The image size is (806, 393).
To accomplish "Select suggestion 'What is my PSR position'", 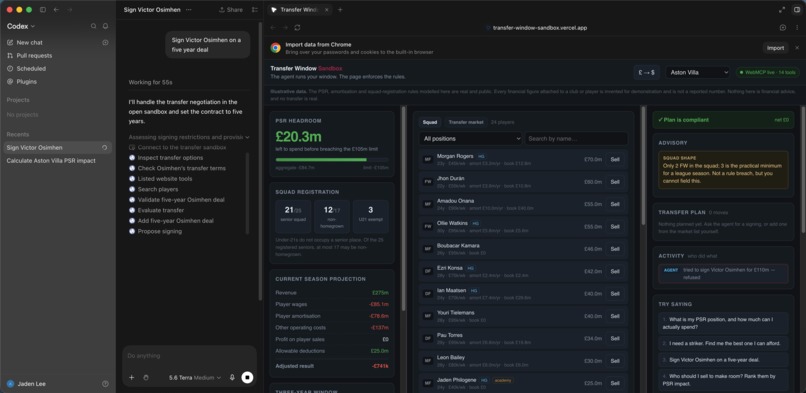I will (x=723, y=323).
